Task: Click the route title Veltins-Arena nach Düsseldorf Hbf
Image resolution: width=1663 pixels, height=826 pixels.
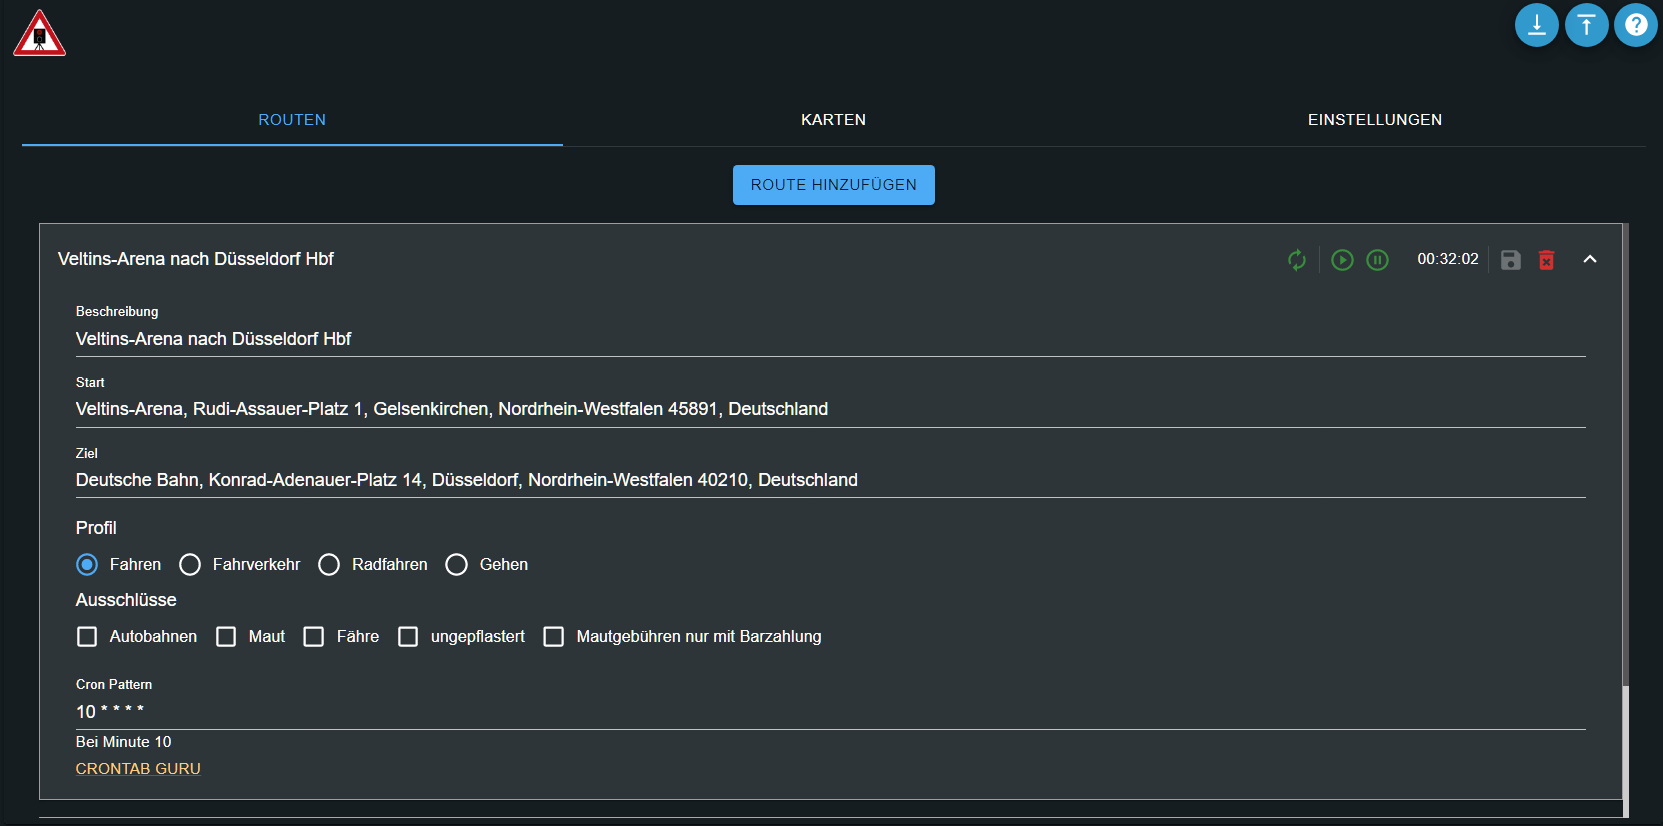Action: [x=196, y=259]
